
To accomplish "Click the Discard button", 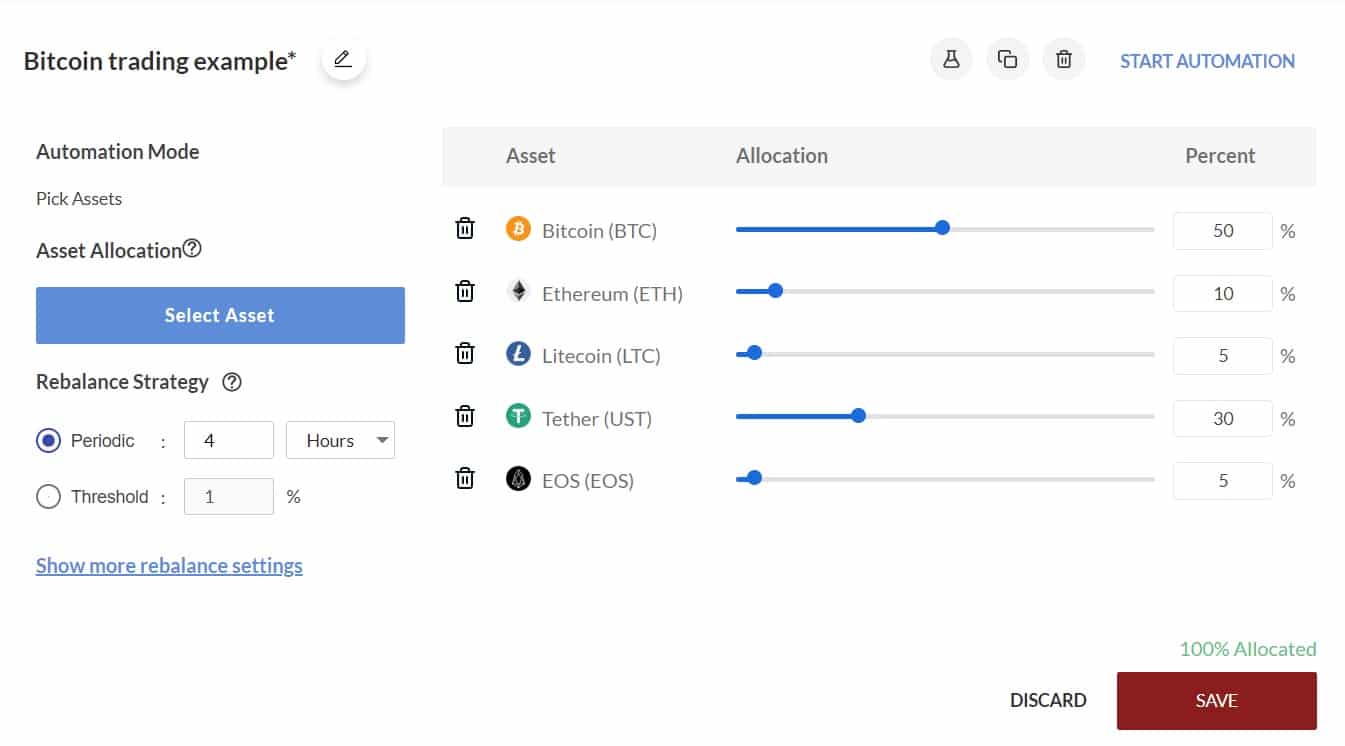I will [1048, 700].
